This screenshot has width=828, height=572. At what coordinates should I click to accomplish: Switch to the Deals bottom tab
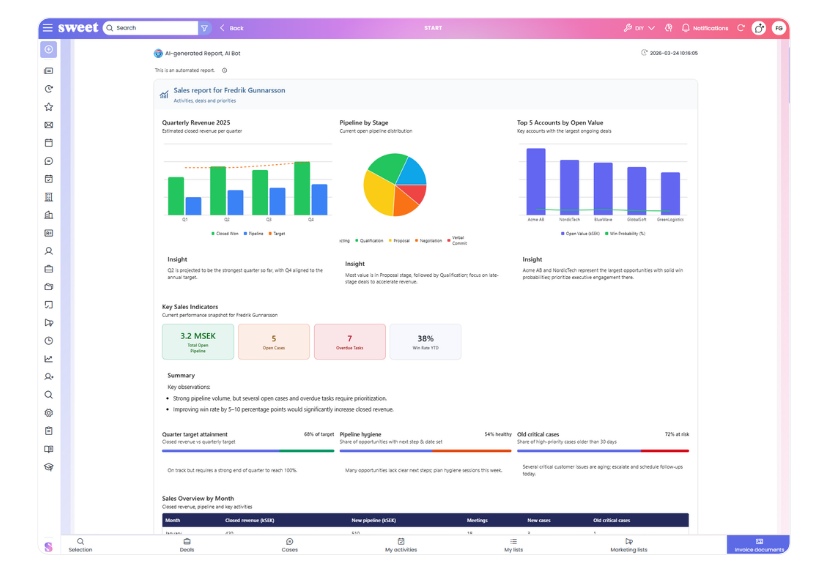pos(186,545)
